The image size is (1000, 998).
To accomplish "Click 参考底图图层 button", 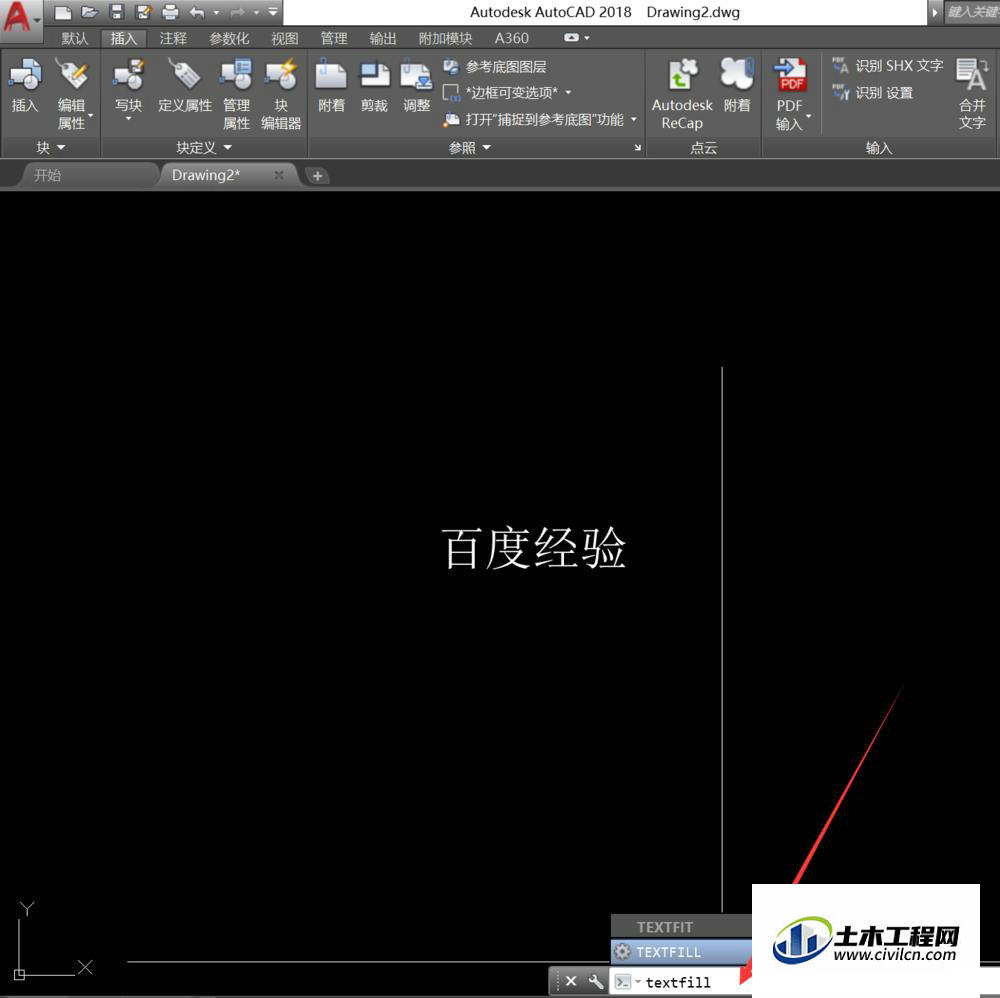I will click(496, 66).
